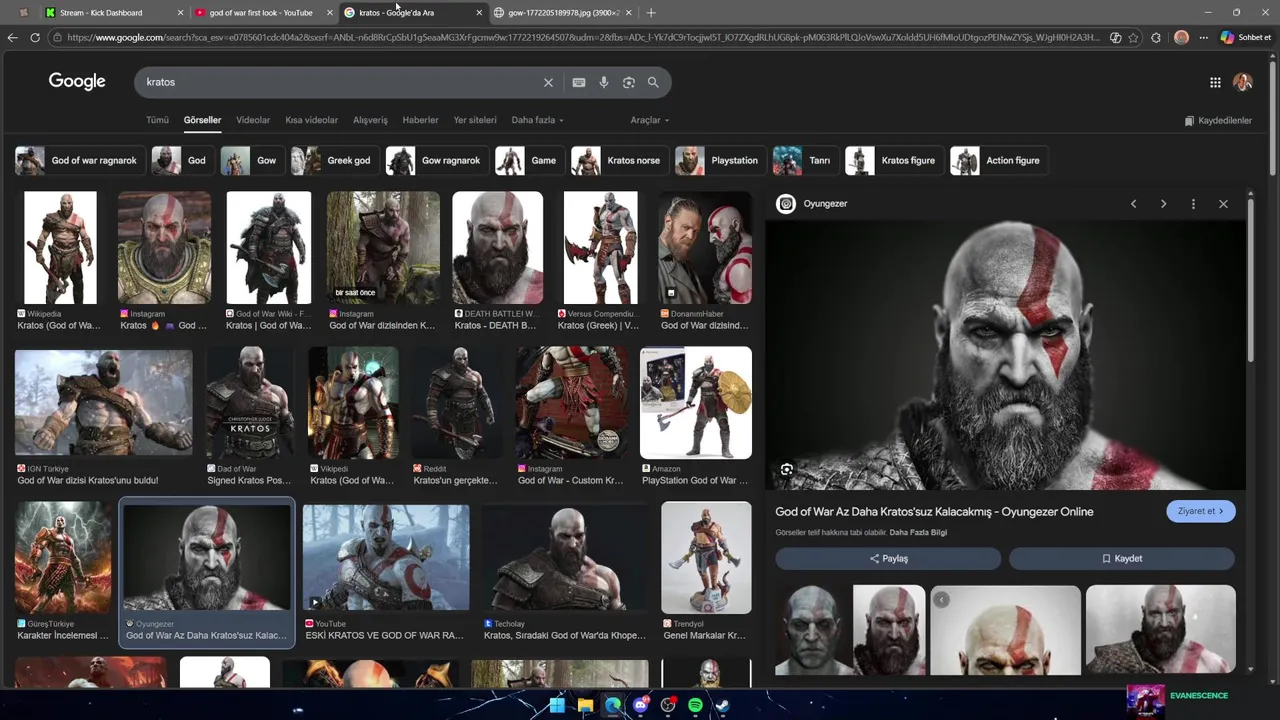Click the Paylaş share button
The height and width of the screenshot is (720, 1280).
click(x=888, y=559)
